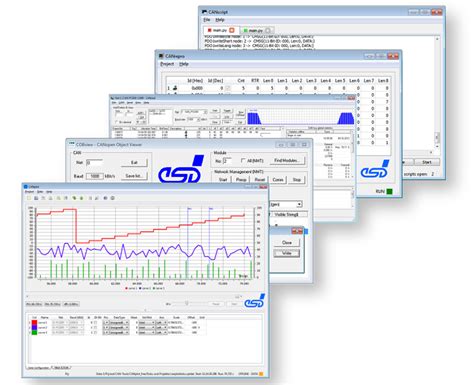This screenshot has width=474, height=385.
Task: Click the left blue cursor marker in chart
Action: pos(189,208)
